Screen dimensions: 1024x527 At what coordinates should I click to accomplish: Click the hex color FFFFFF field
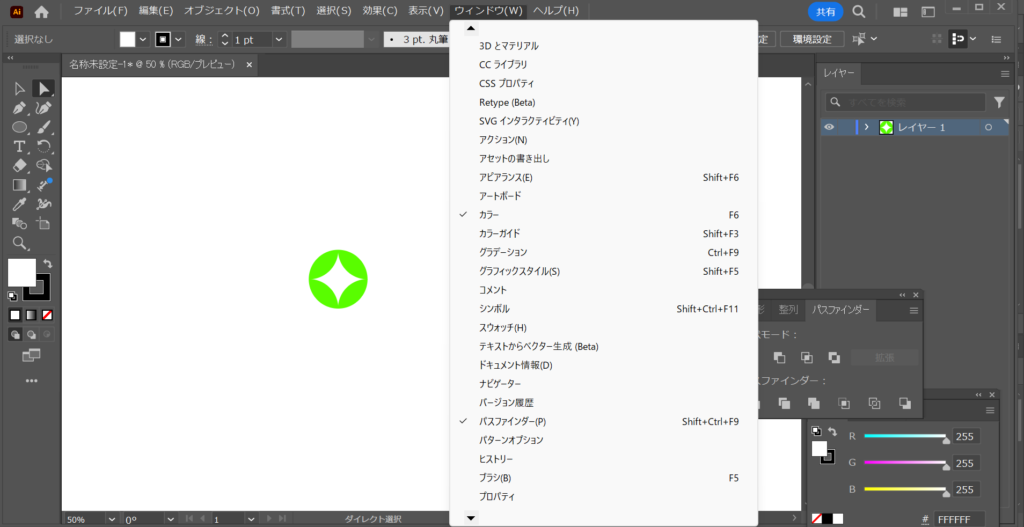(x=959, y=520)
